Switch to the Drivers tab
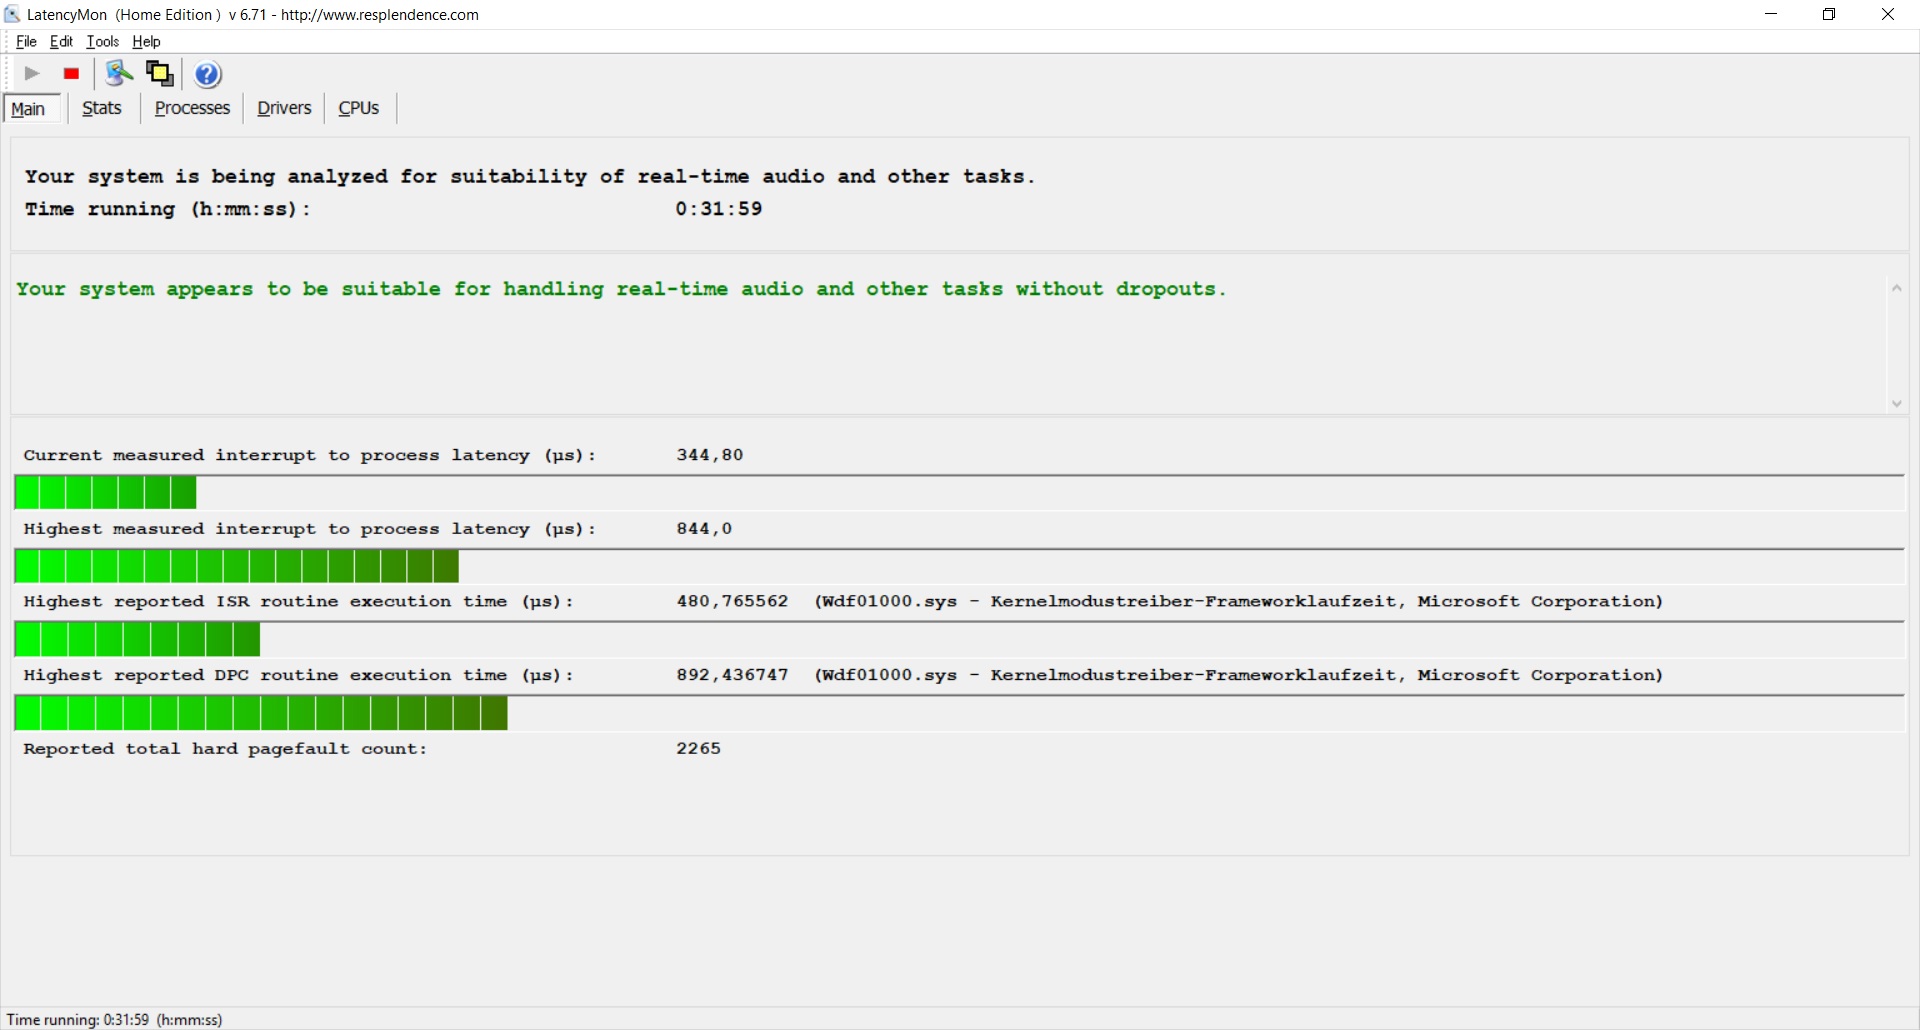Image resolution: width=1920 pixels, height=1030 pixels. [284, 108]
